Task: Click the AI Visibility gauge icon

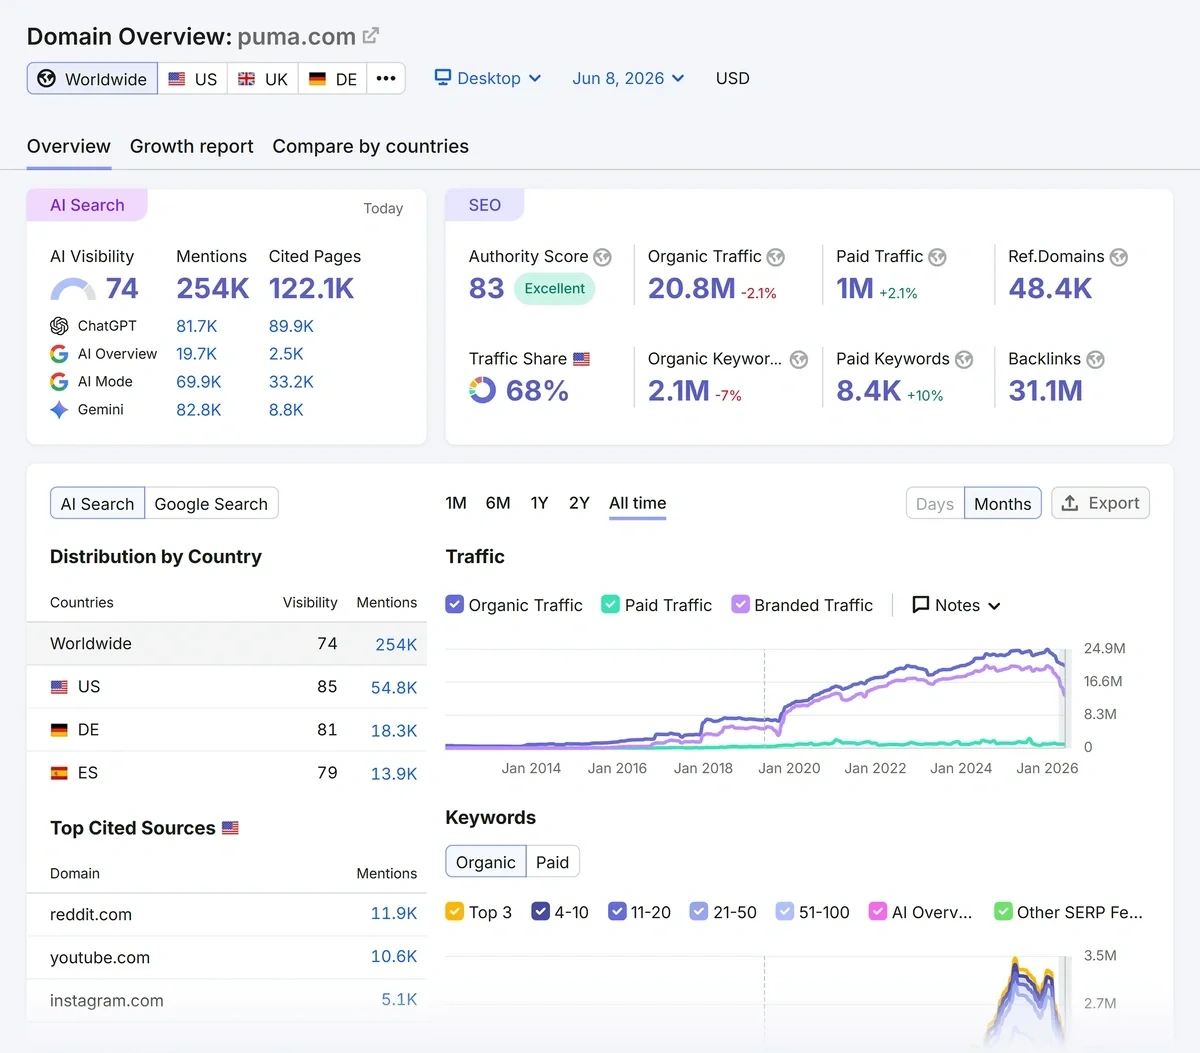Action: 73,289
